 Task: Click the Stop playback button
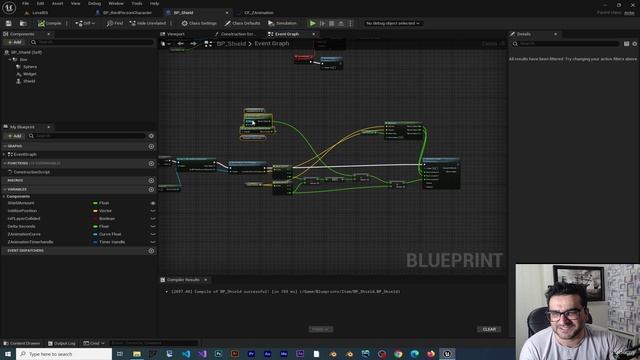point(332,23)
